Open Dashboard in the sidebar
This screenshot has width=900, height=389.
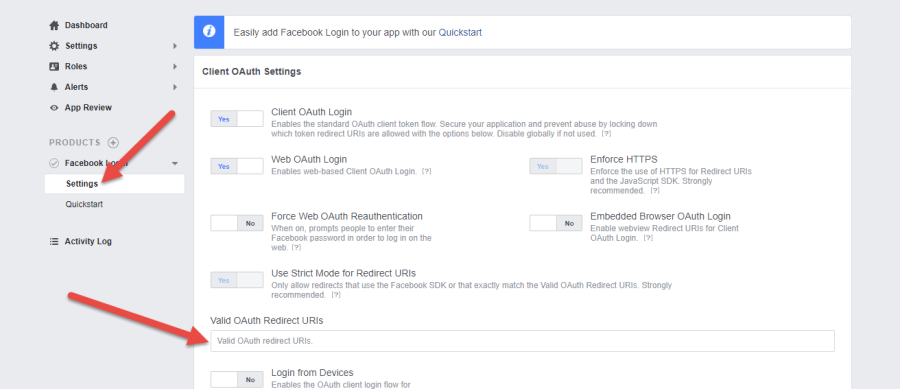(x=86, y=25)
